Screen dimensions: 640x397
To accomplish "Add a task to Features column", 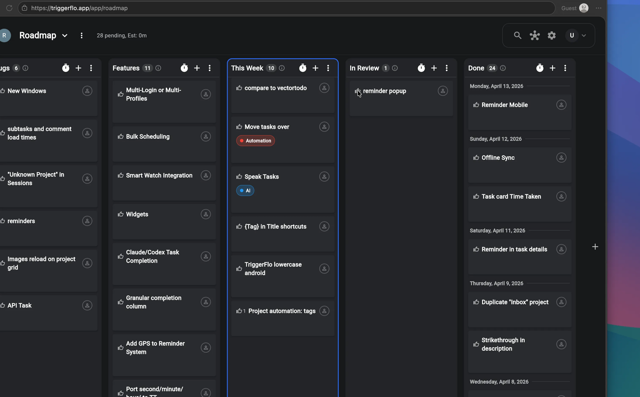I will pyautogui.click(x=197, y=68).
